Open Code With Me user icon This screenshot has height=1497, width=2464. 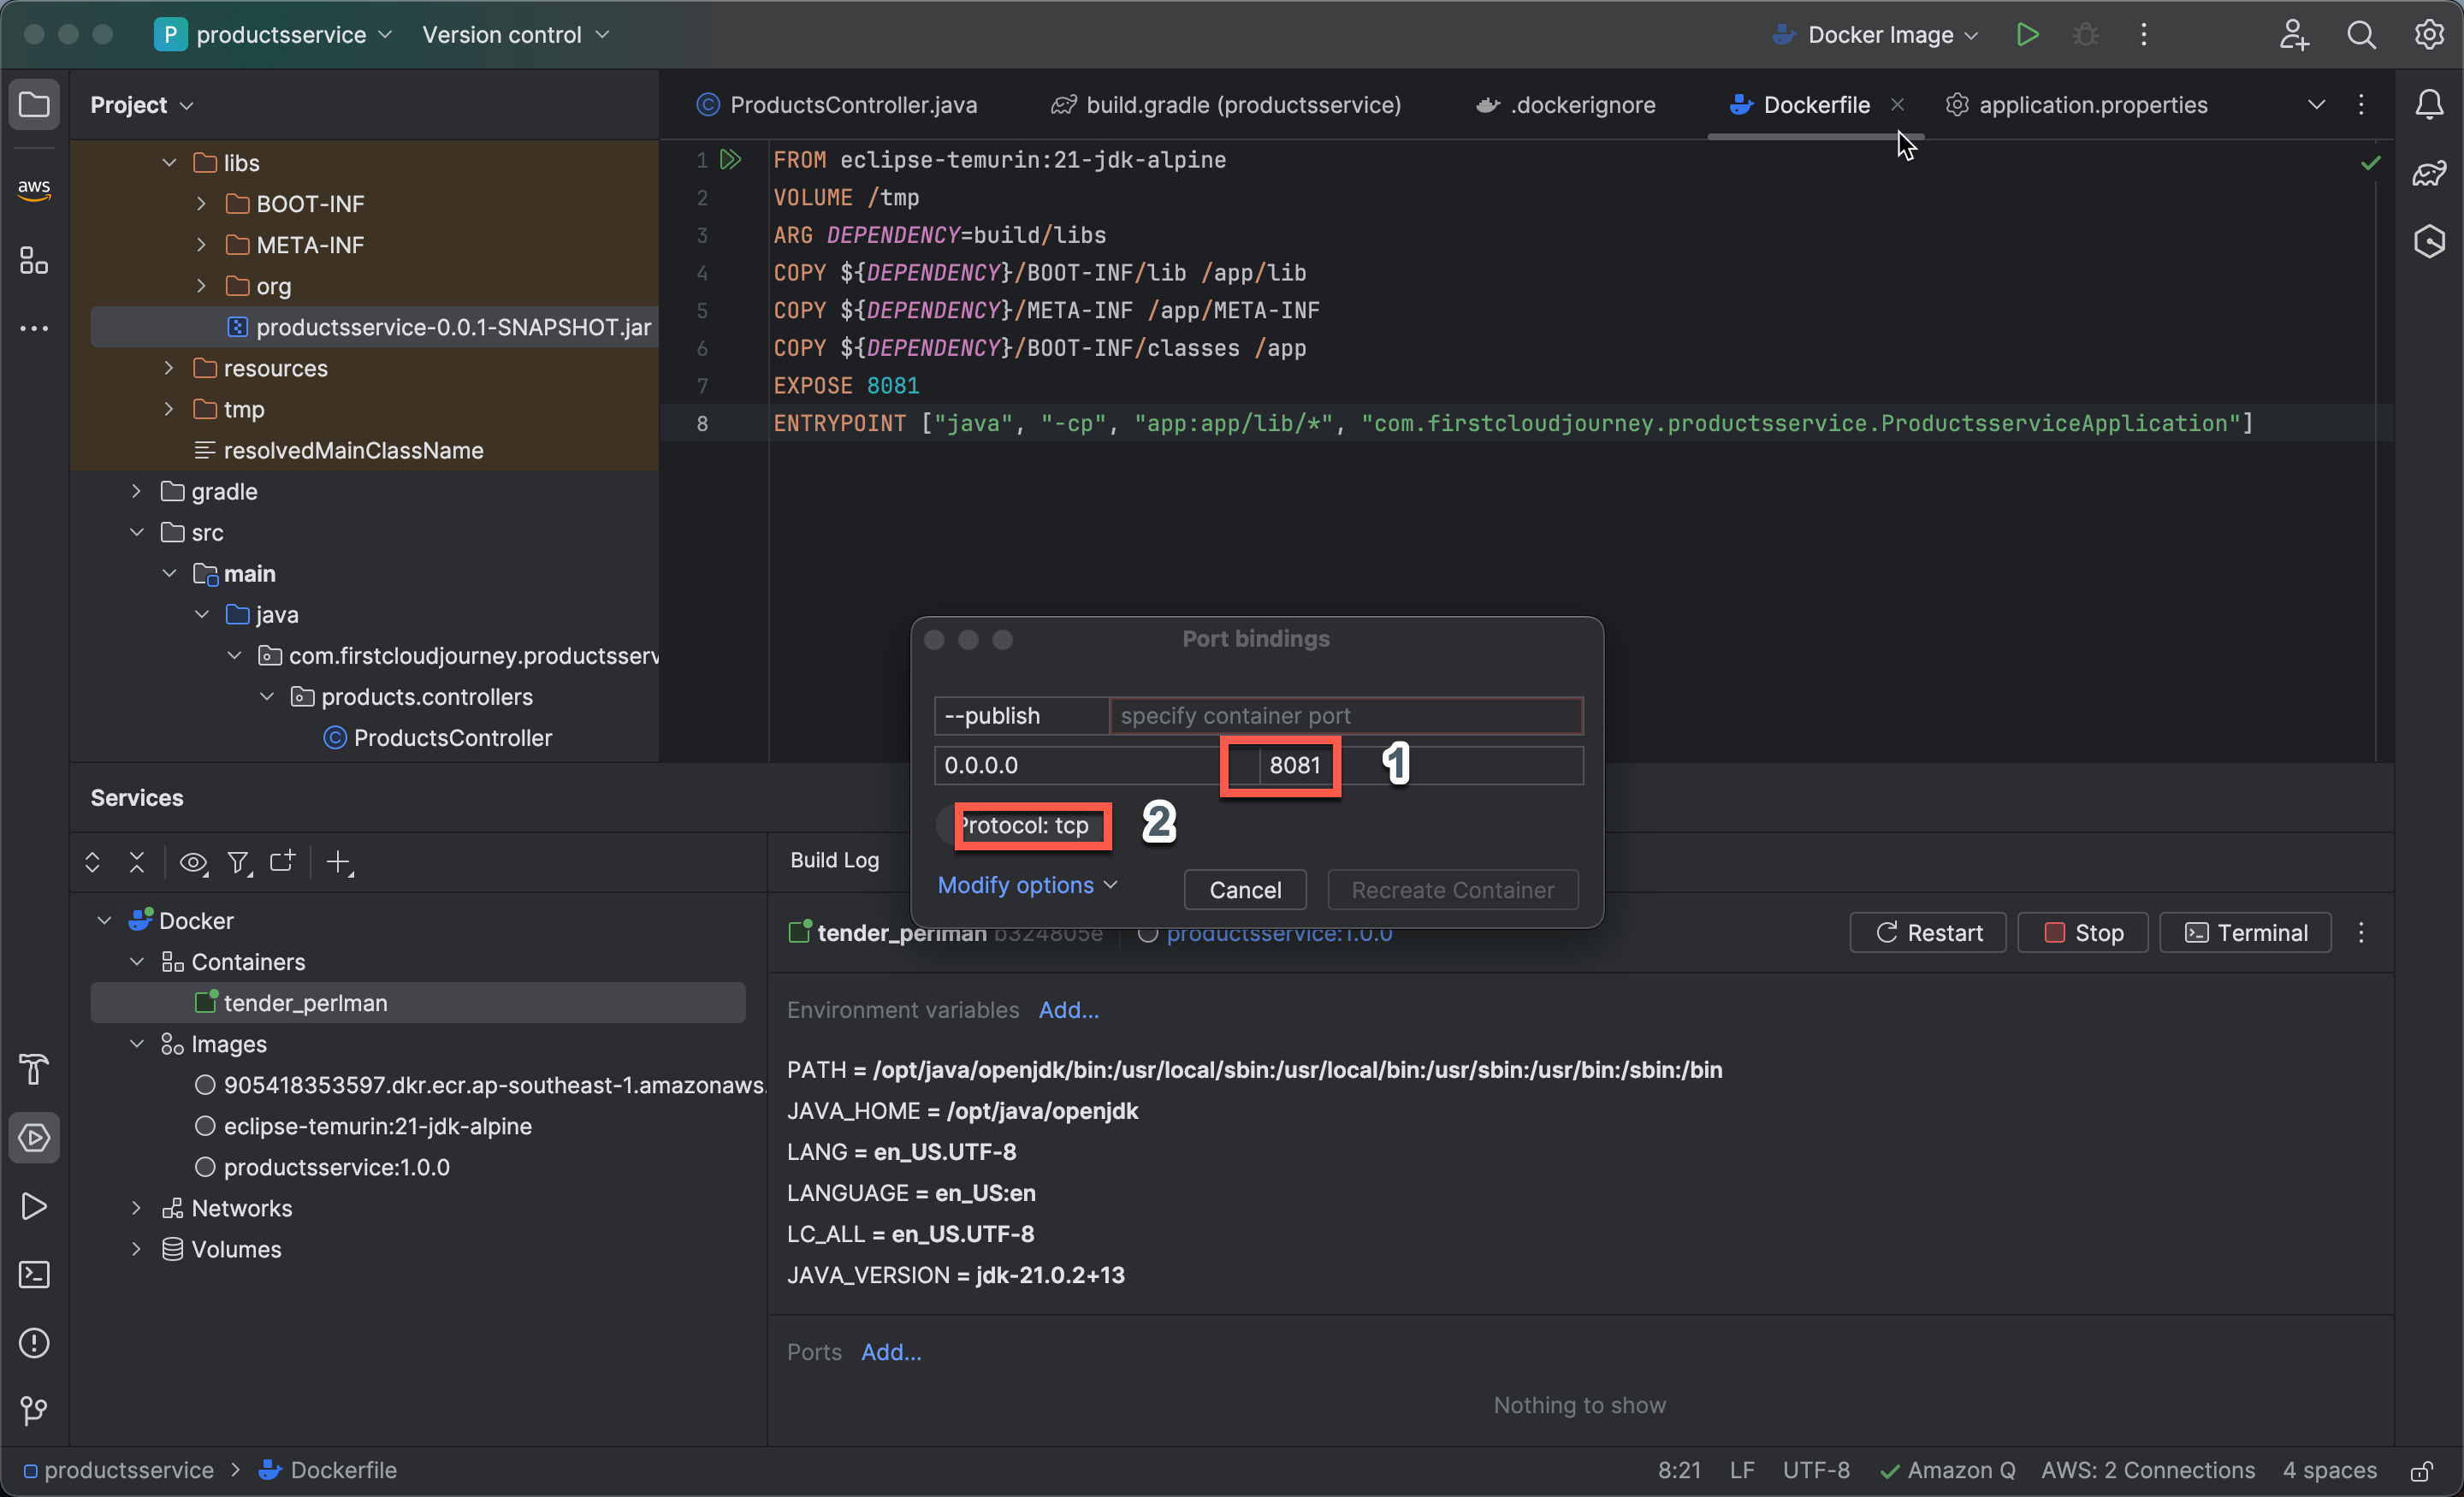pos(2294,35)
